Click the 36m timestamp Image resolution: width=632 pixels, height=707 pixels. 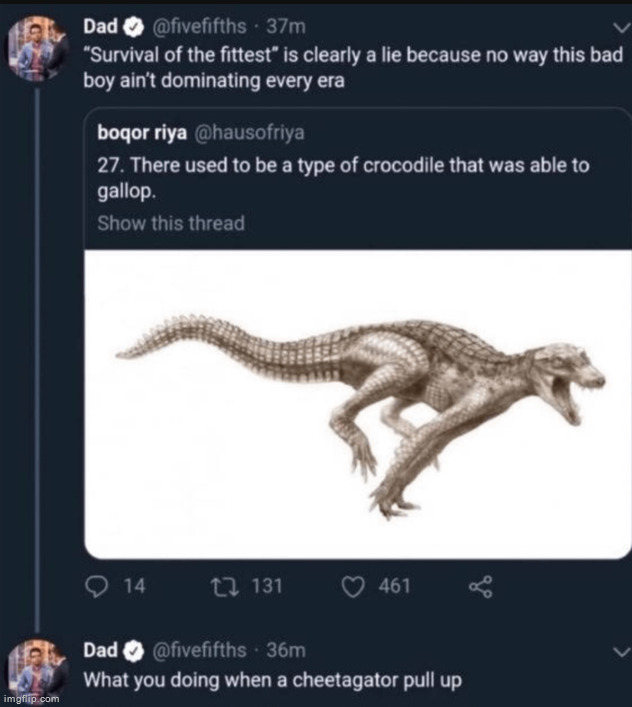click(286, 650)
